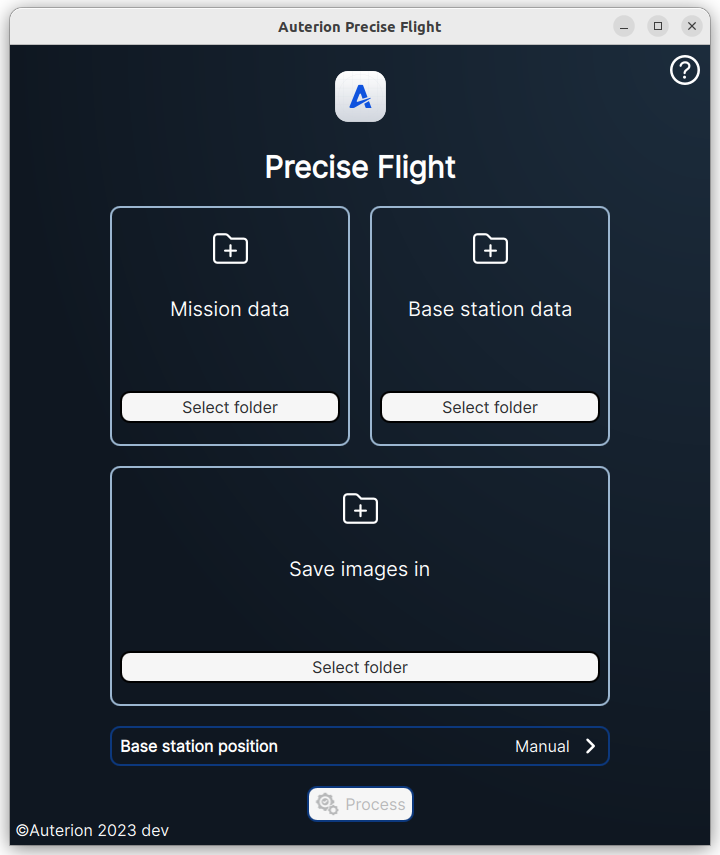Click the Mission data card title
The width and height of the screenshot is (720, 855).
[x=230, y=309]
